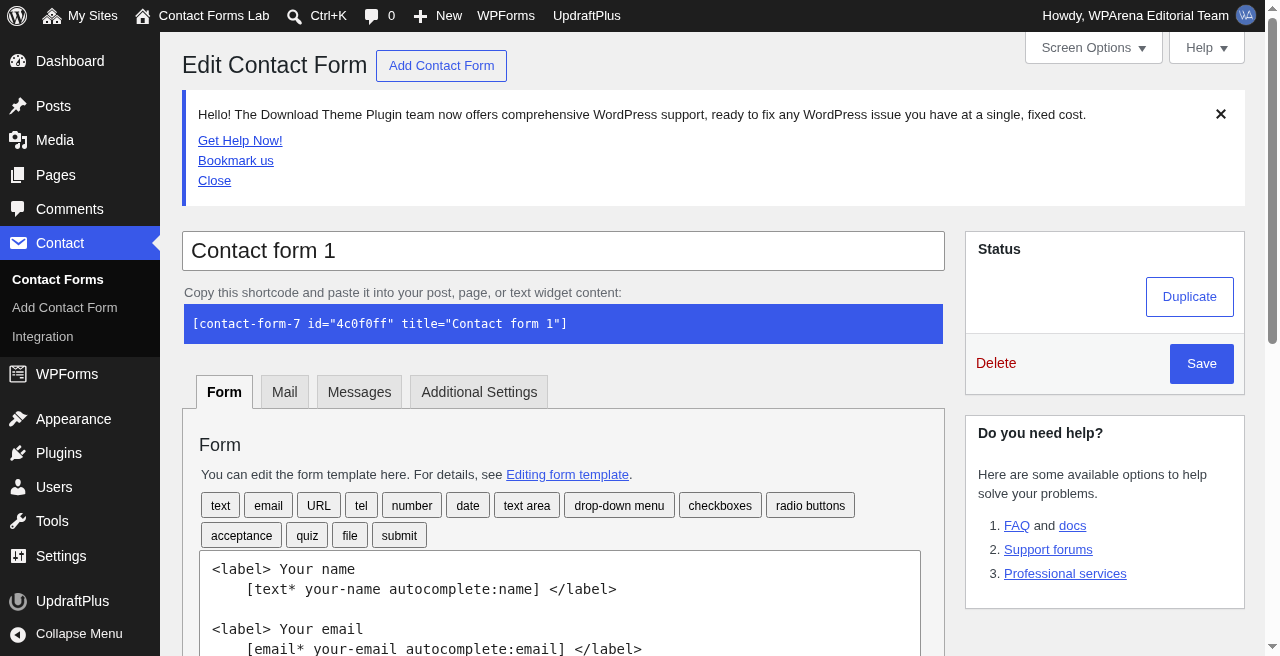Click Collapse Menu arrow icon

(x=18, y=634)
